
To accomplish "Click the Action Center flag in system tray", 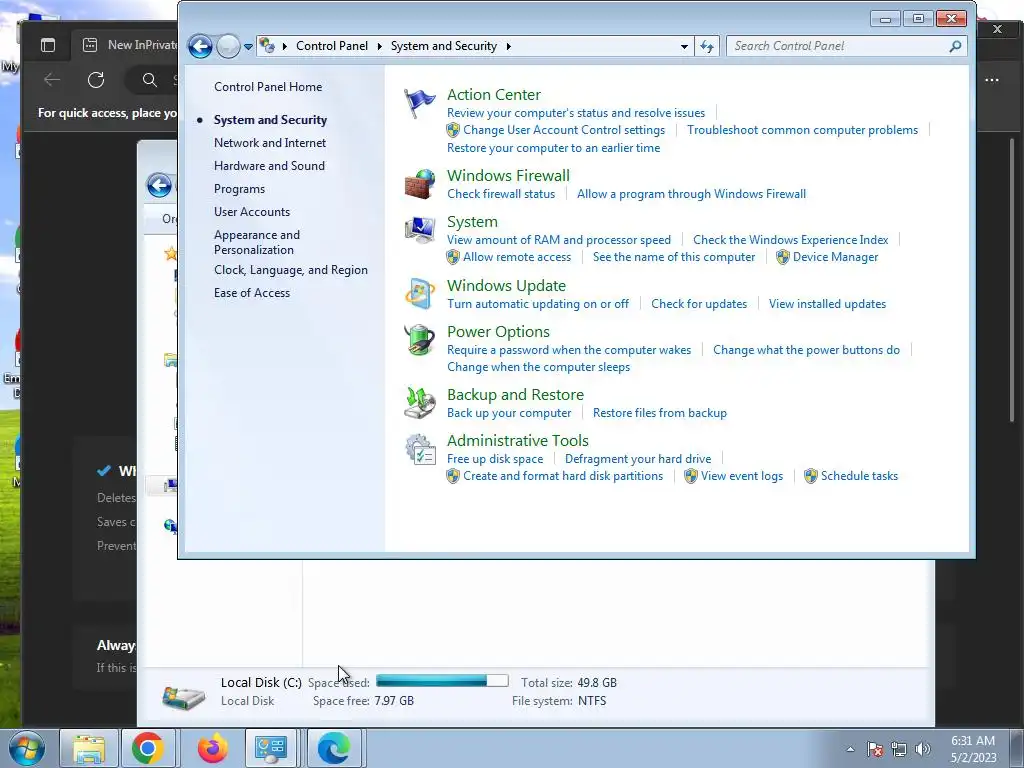I will point(875,749).
